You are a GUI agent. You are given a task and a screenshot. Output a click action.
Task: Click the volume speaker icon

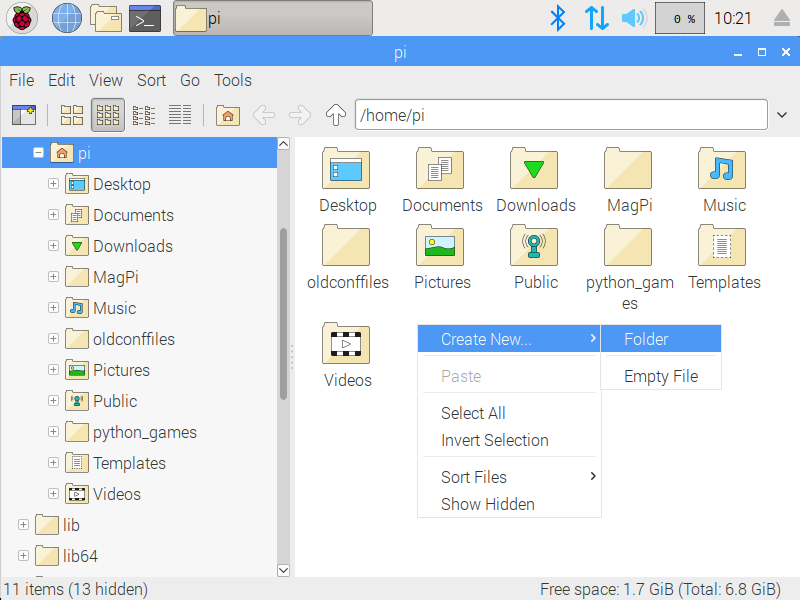(633, 18)
